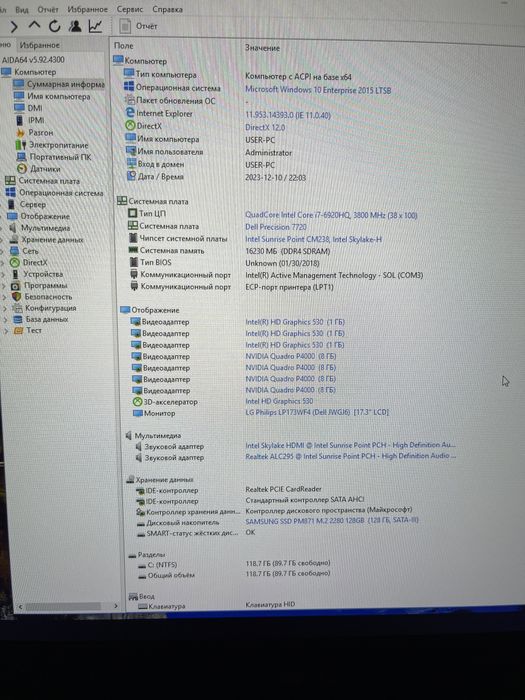Screen dimensions: 525x700
Task: Select Конфигурация tree item
Action: (44, 308)
